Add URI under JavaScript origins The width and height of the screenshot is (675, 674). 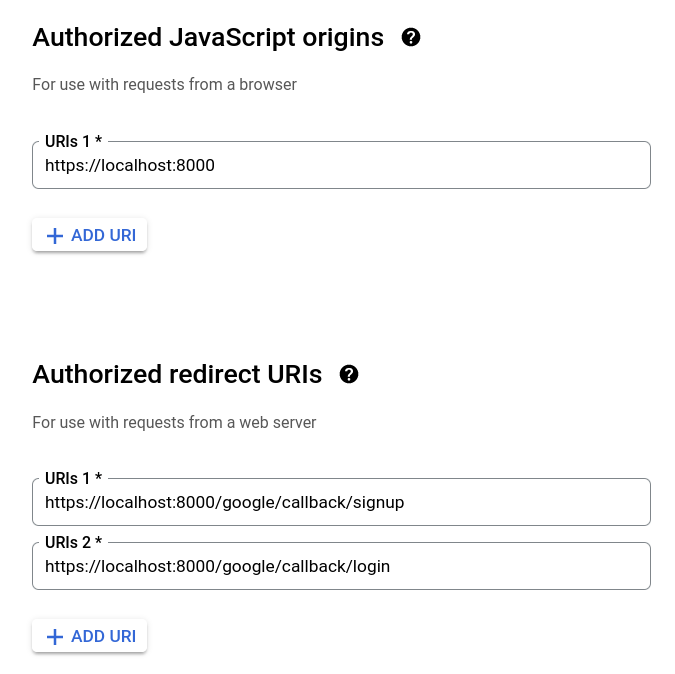point(90,235)
